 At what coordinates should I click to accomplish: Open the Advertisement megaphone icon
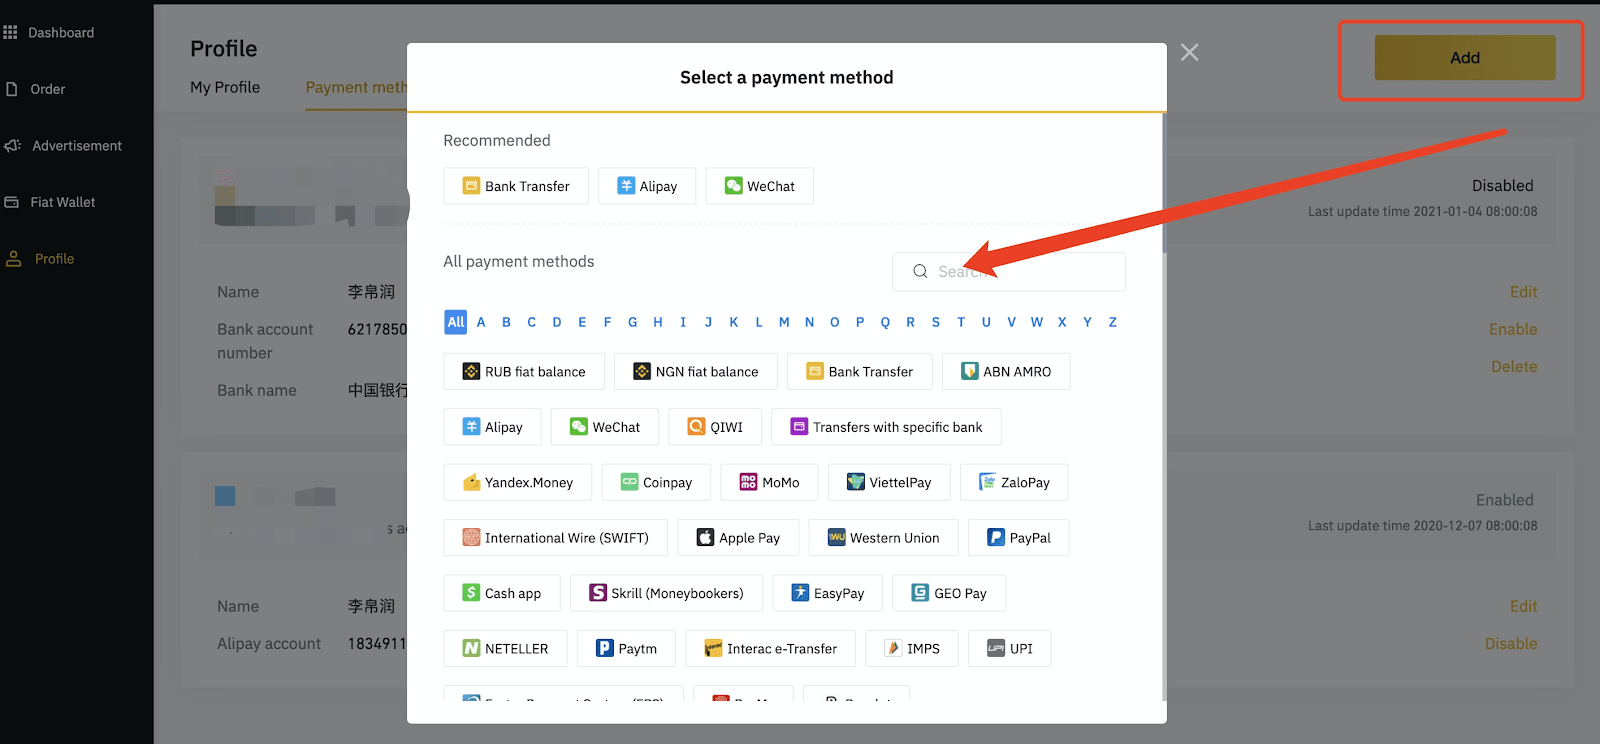[12, 146]
